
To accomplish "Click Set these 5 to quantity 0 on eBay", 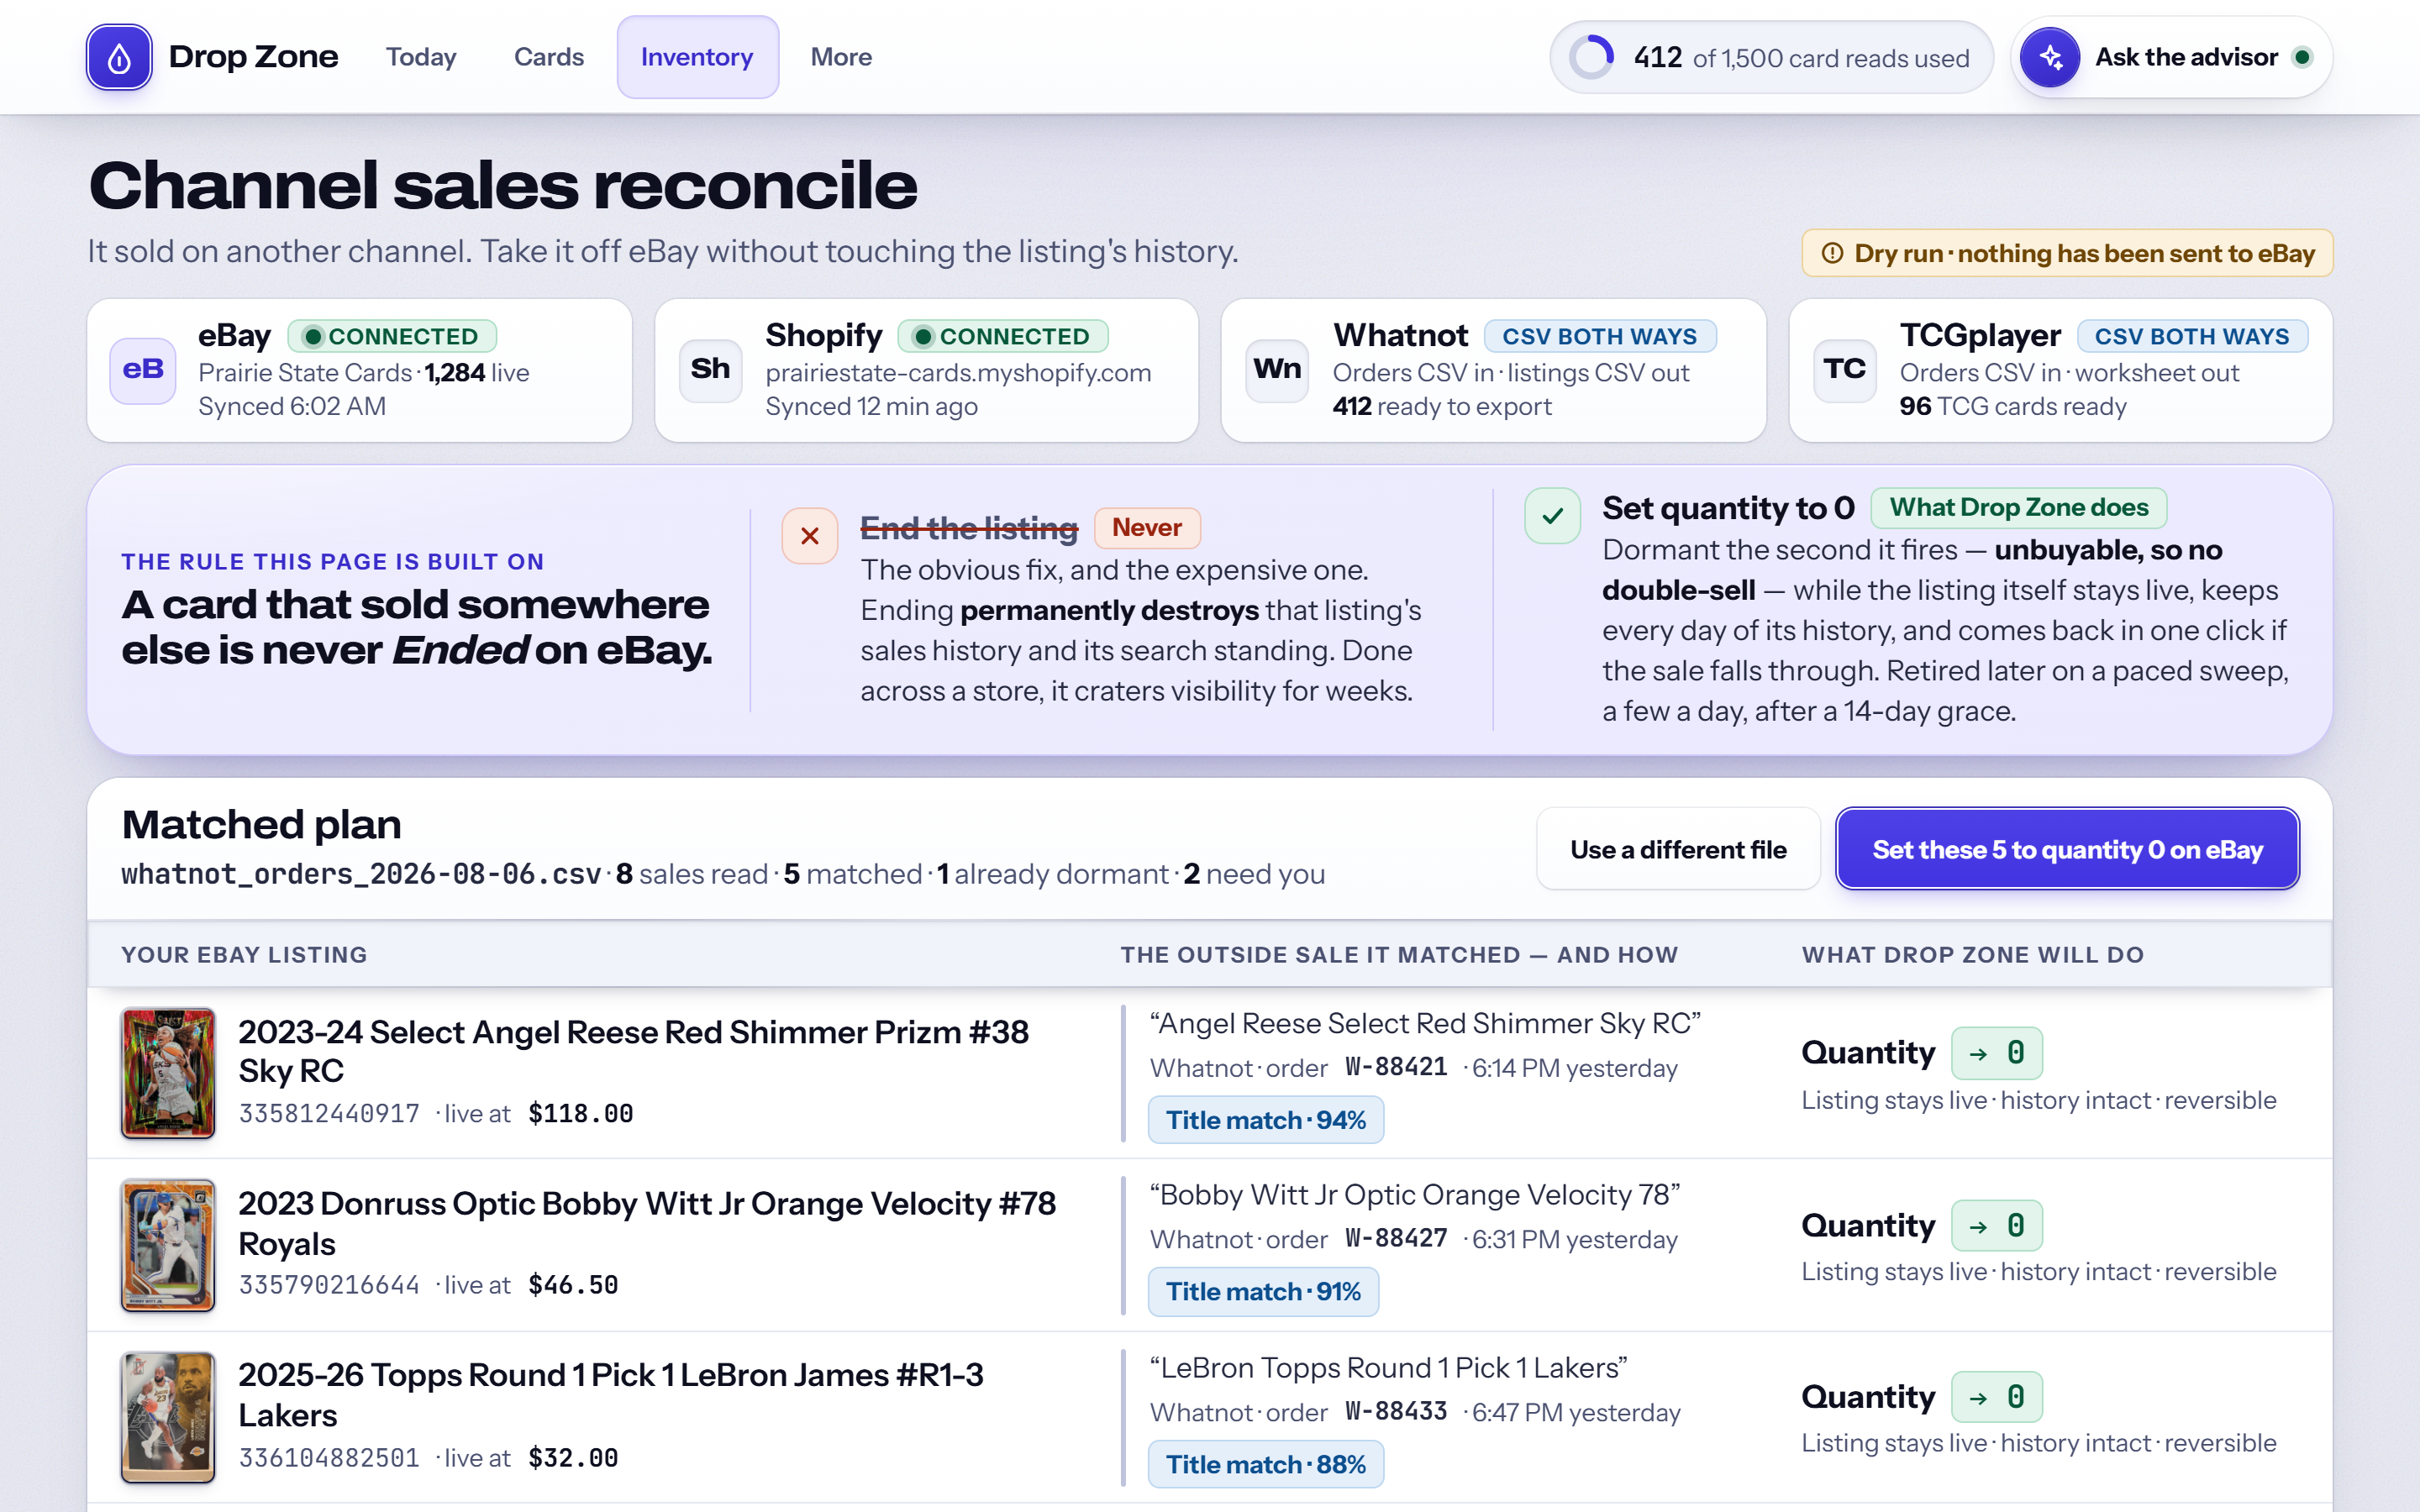I will (x=2067, y=849).
